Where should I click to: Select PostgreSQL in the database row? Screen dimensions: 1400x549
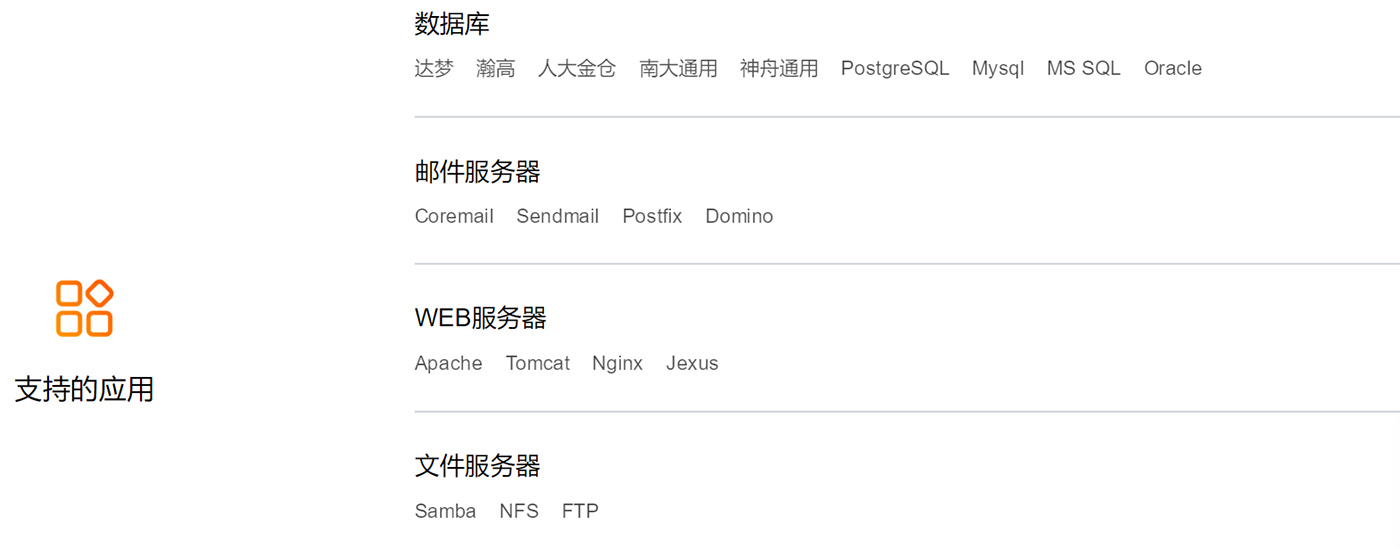click(895, 68)
